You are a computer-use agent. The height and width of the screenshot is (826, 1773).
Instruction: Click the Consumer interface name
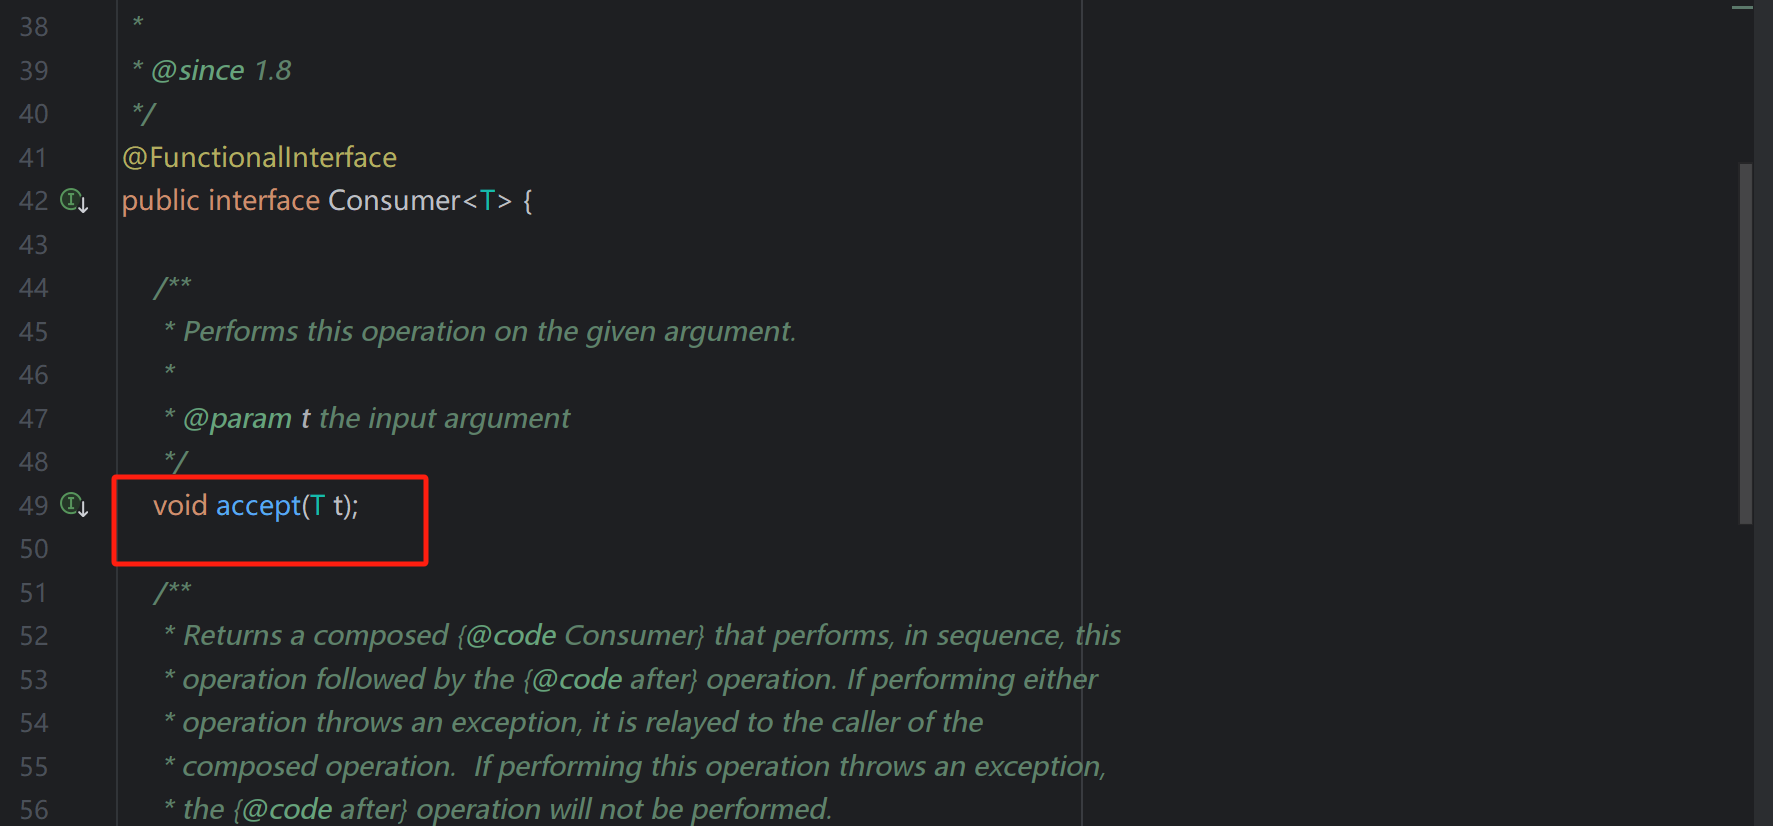[394, 201]
